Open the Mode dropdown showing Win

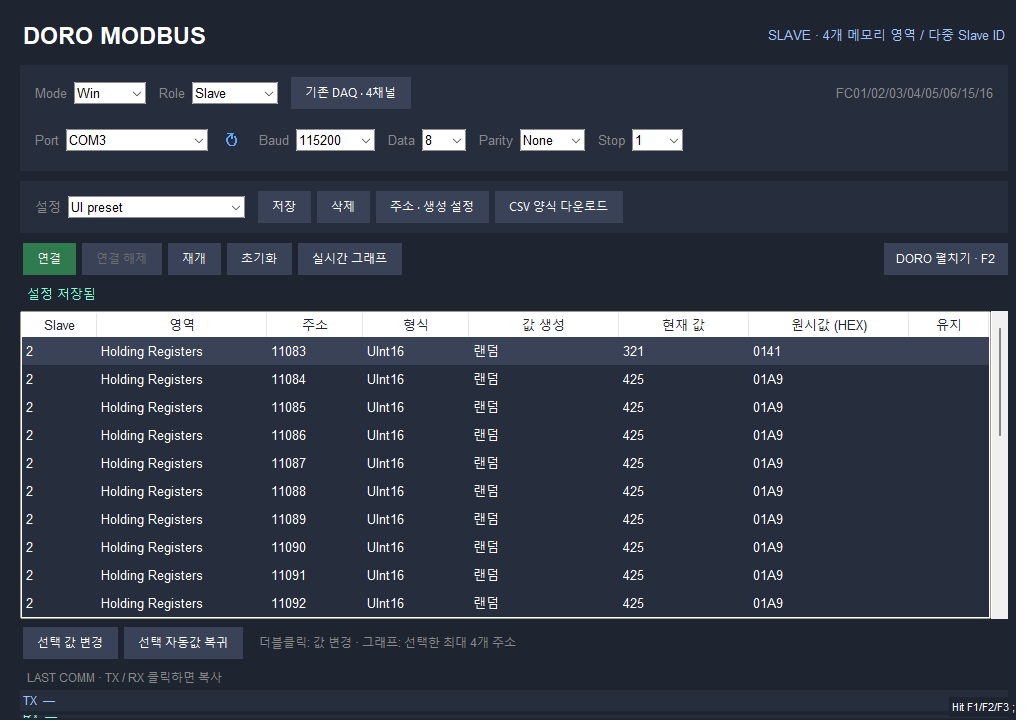pyautogui.click(x=109, y=93)
